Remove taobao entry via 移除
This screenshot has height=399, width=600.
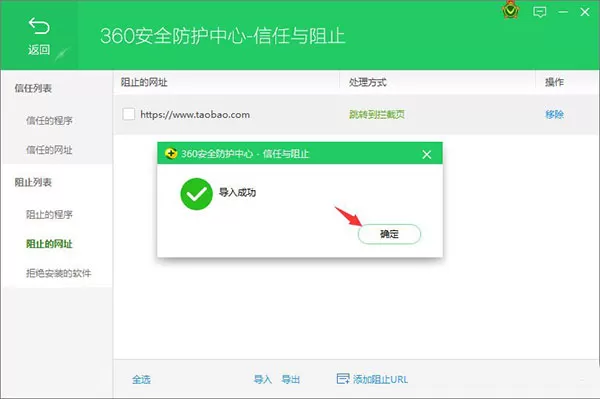pos(554,114)
